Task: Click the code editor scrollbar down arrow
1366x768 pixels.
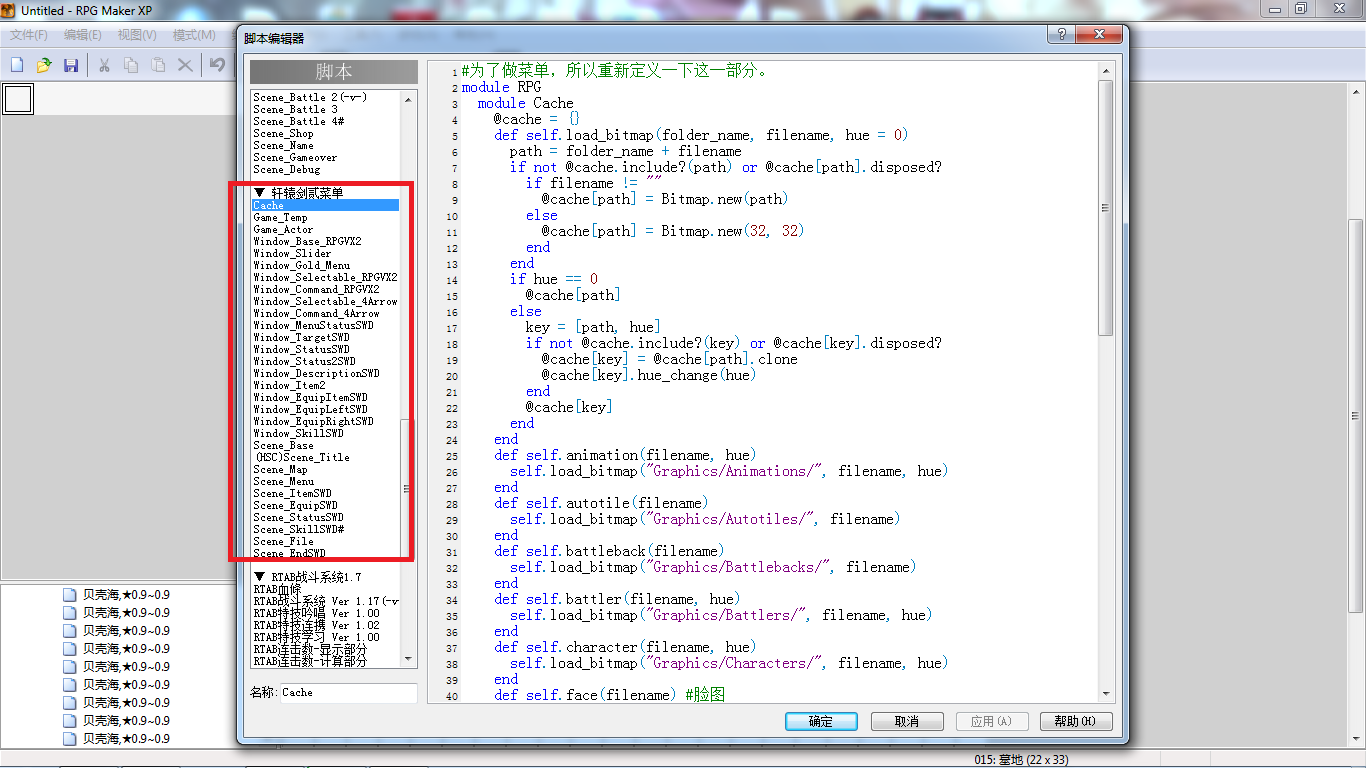Action: coord(1106,693)
